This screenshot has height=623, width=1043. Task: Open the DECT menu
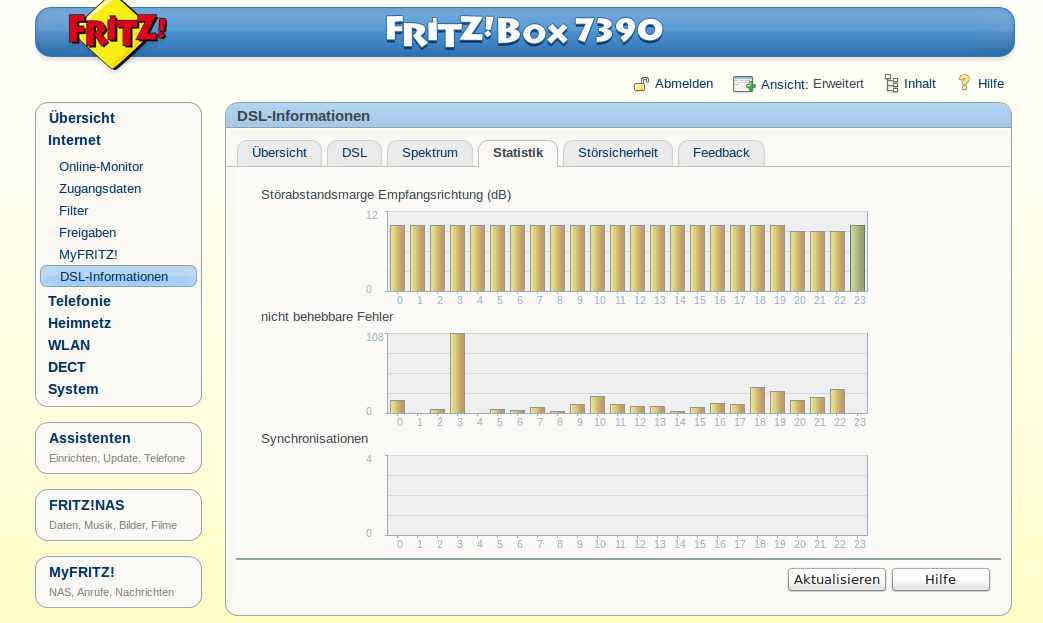[x=67, y=367]
